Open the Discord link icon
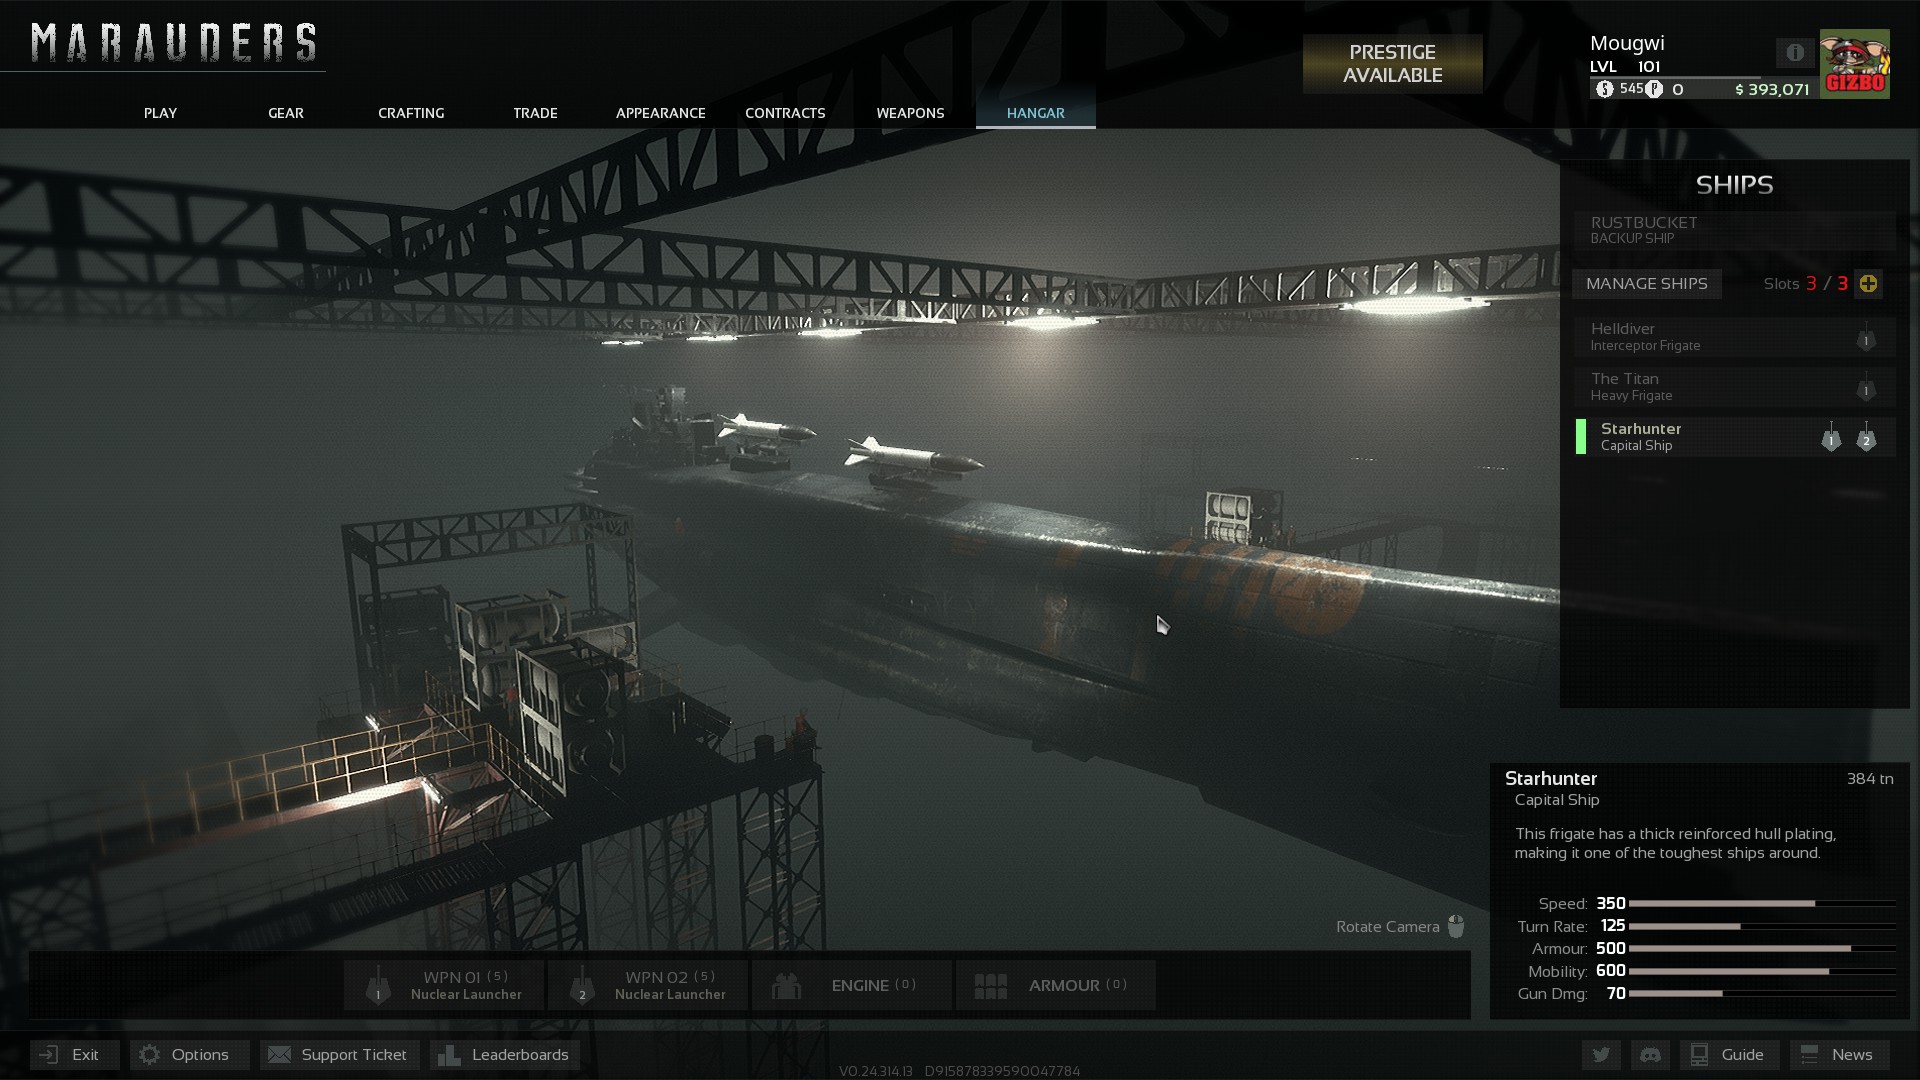 click(1650, 1055)
